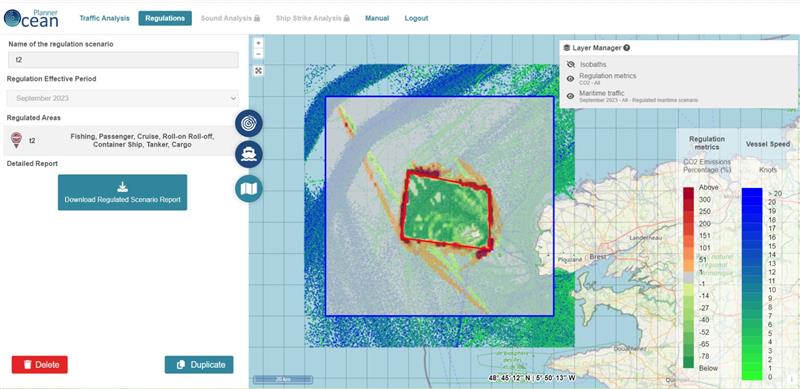This screenshot has height=389, width=800.
Task: Click the lock icon beside Ship Strike Analysis
Action: pyautogui.click(x=347, y=18)
